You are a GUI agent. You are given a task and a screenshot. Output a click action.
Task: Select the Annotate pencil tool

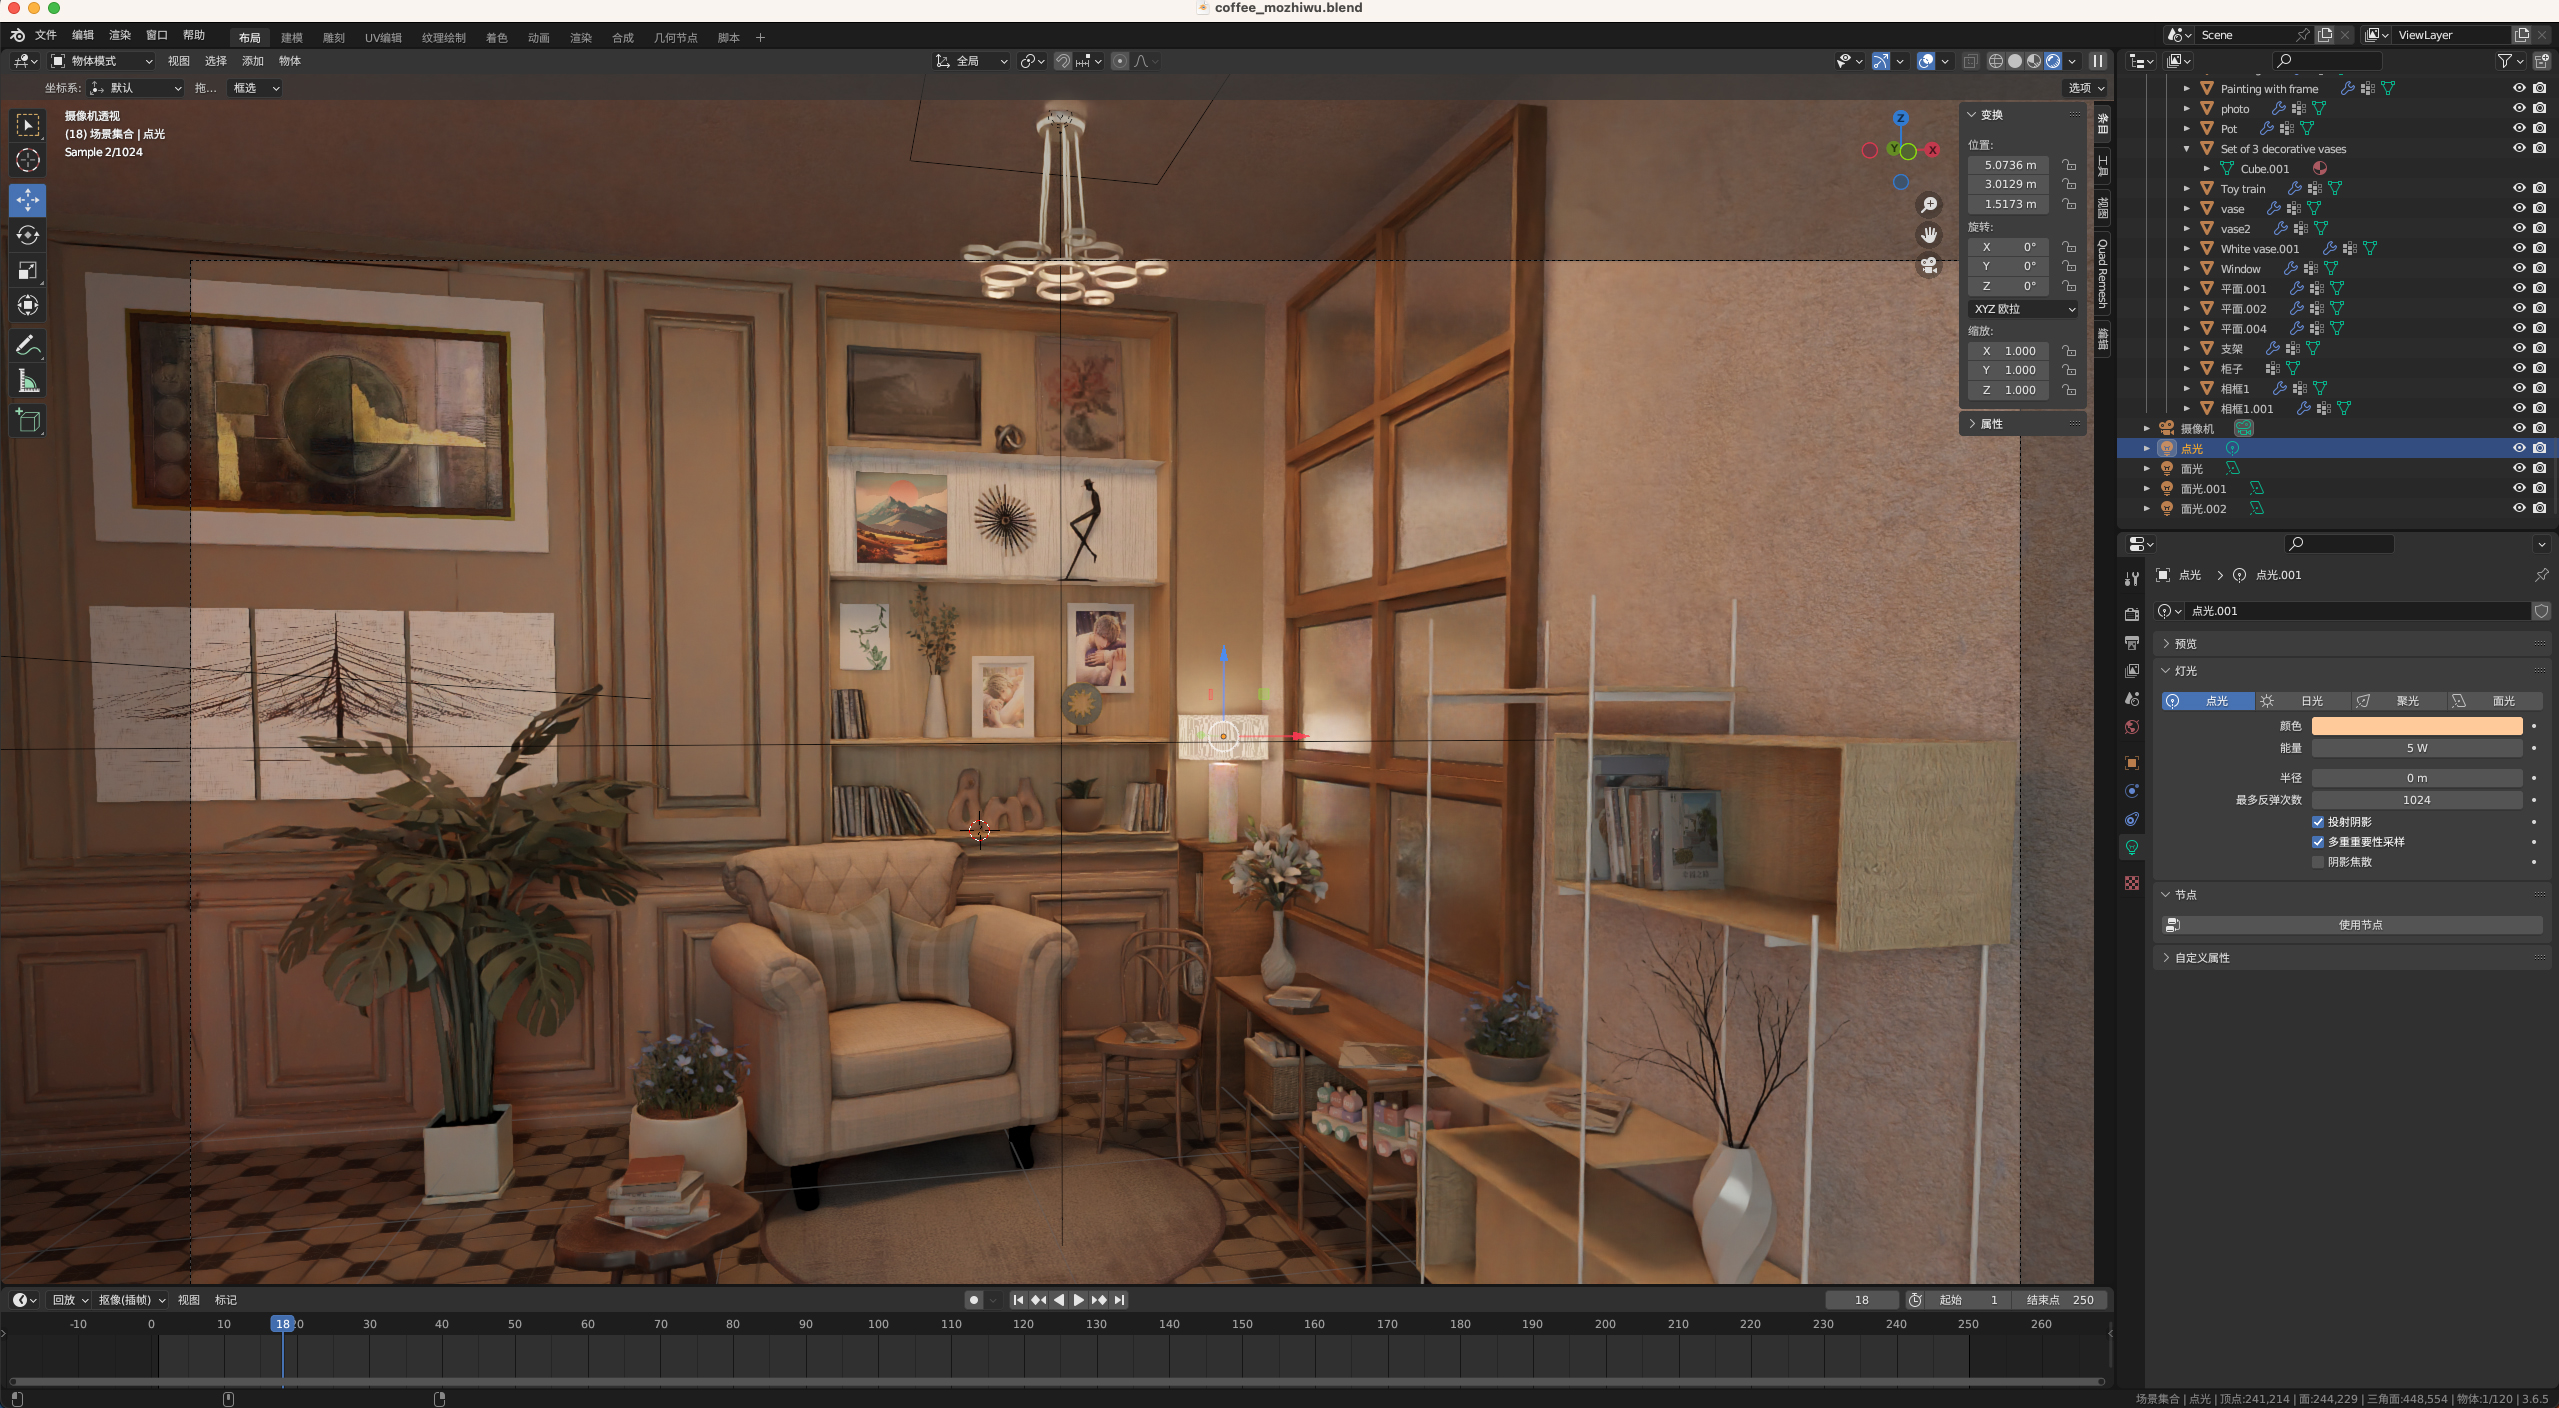pyautogui.click(x=28, y=346)
